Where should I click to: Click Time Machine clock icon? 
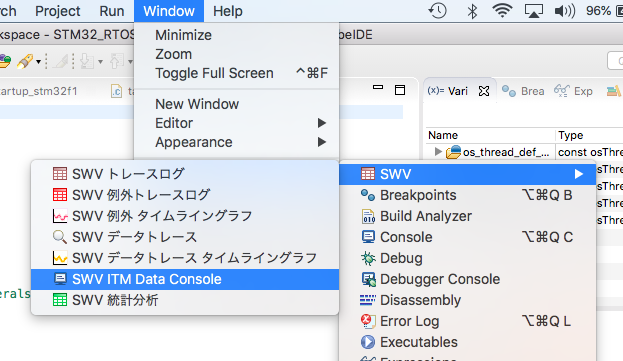click(438, 11)
